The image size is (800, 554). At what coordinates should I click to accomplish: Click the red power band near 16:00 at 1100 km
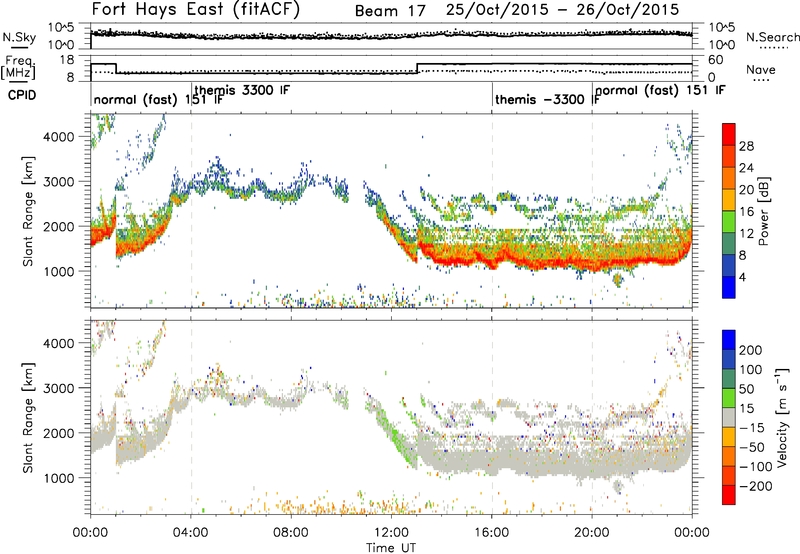click(x=493, y=263)
